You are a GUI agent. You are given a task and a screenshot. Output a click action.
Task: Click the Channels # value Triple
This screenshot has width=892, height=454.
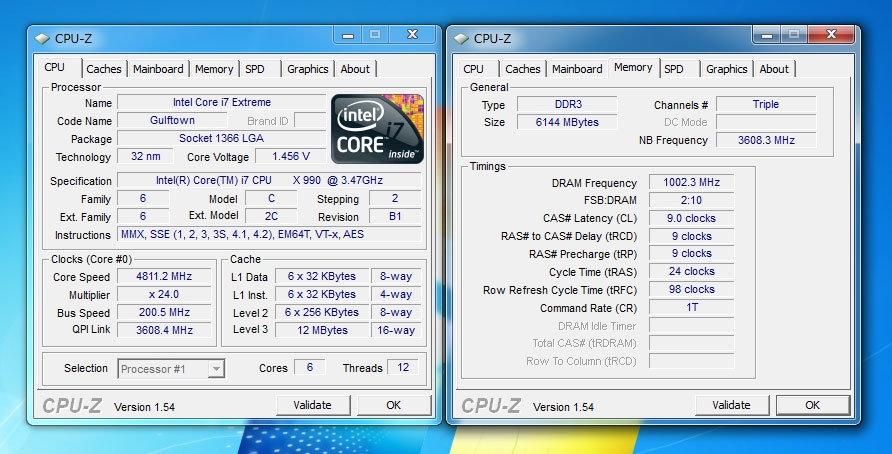[x=766, y=104]
